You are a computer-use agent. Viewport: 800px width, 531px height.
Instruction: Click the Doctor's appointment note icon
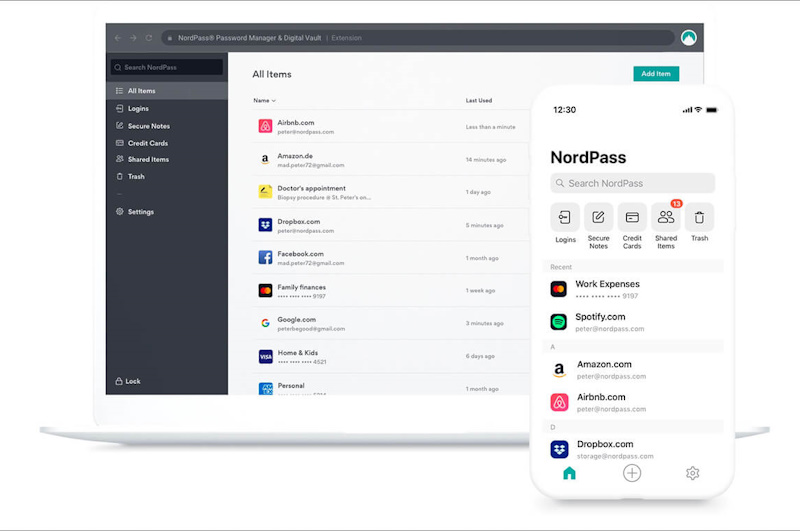click(x=265, y=192)
